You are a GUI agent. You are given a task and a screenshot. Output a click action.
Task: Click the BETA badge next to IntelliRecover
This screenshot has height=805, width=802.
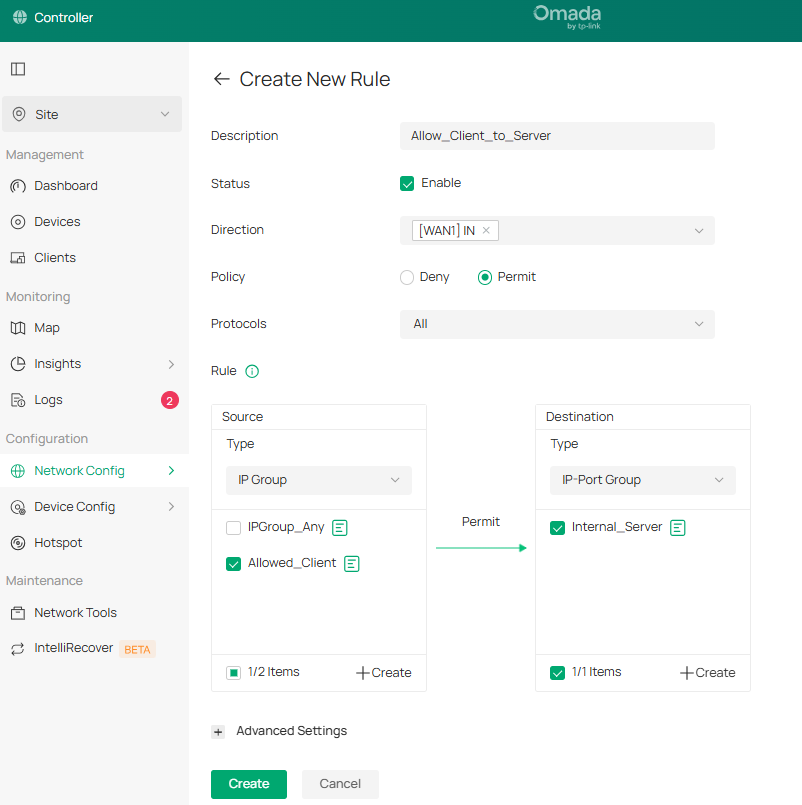coord(138,649)
